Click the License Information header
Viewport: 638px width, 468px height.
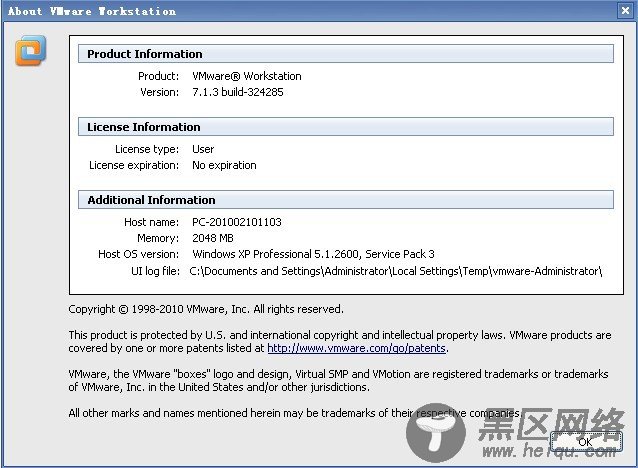[x=346, y=127]
